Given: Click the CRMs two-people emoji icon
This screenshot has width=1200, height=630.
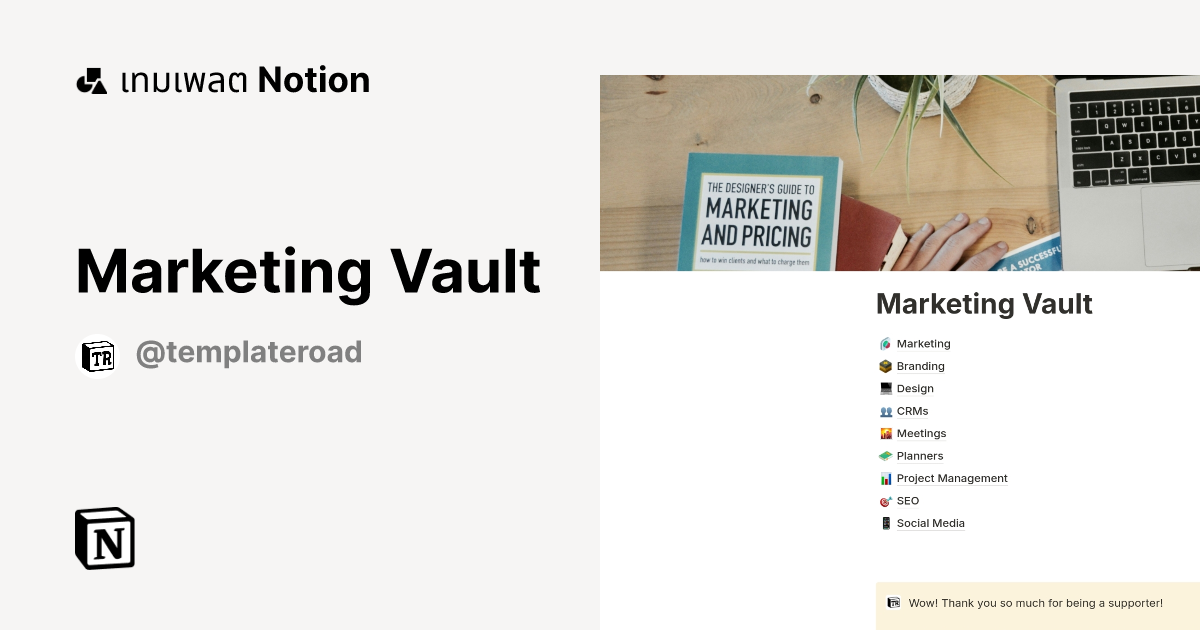Looking at the screenshot, I should pos(885,410).
